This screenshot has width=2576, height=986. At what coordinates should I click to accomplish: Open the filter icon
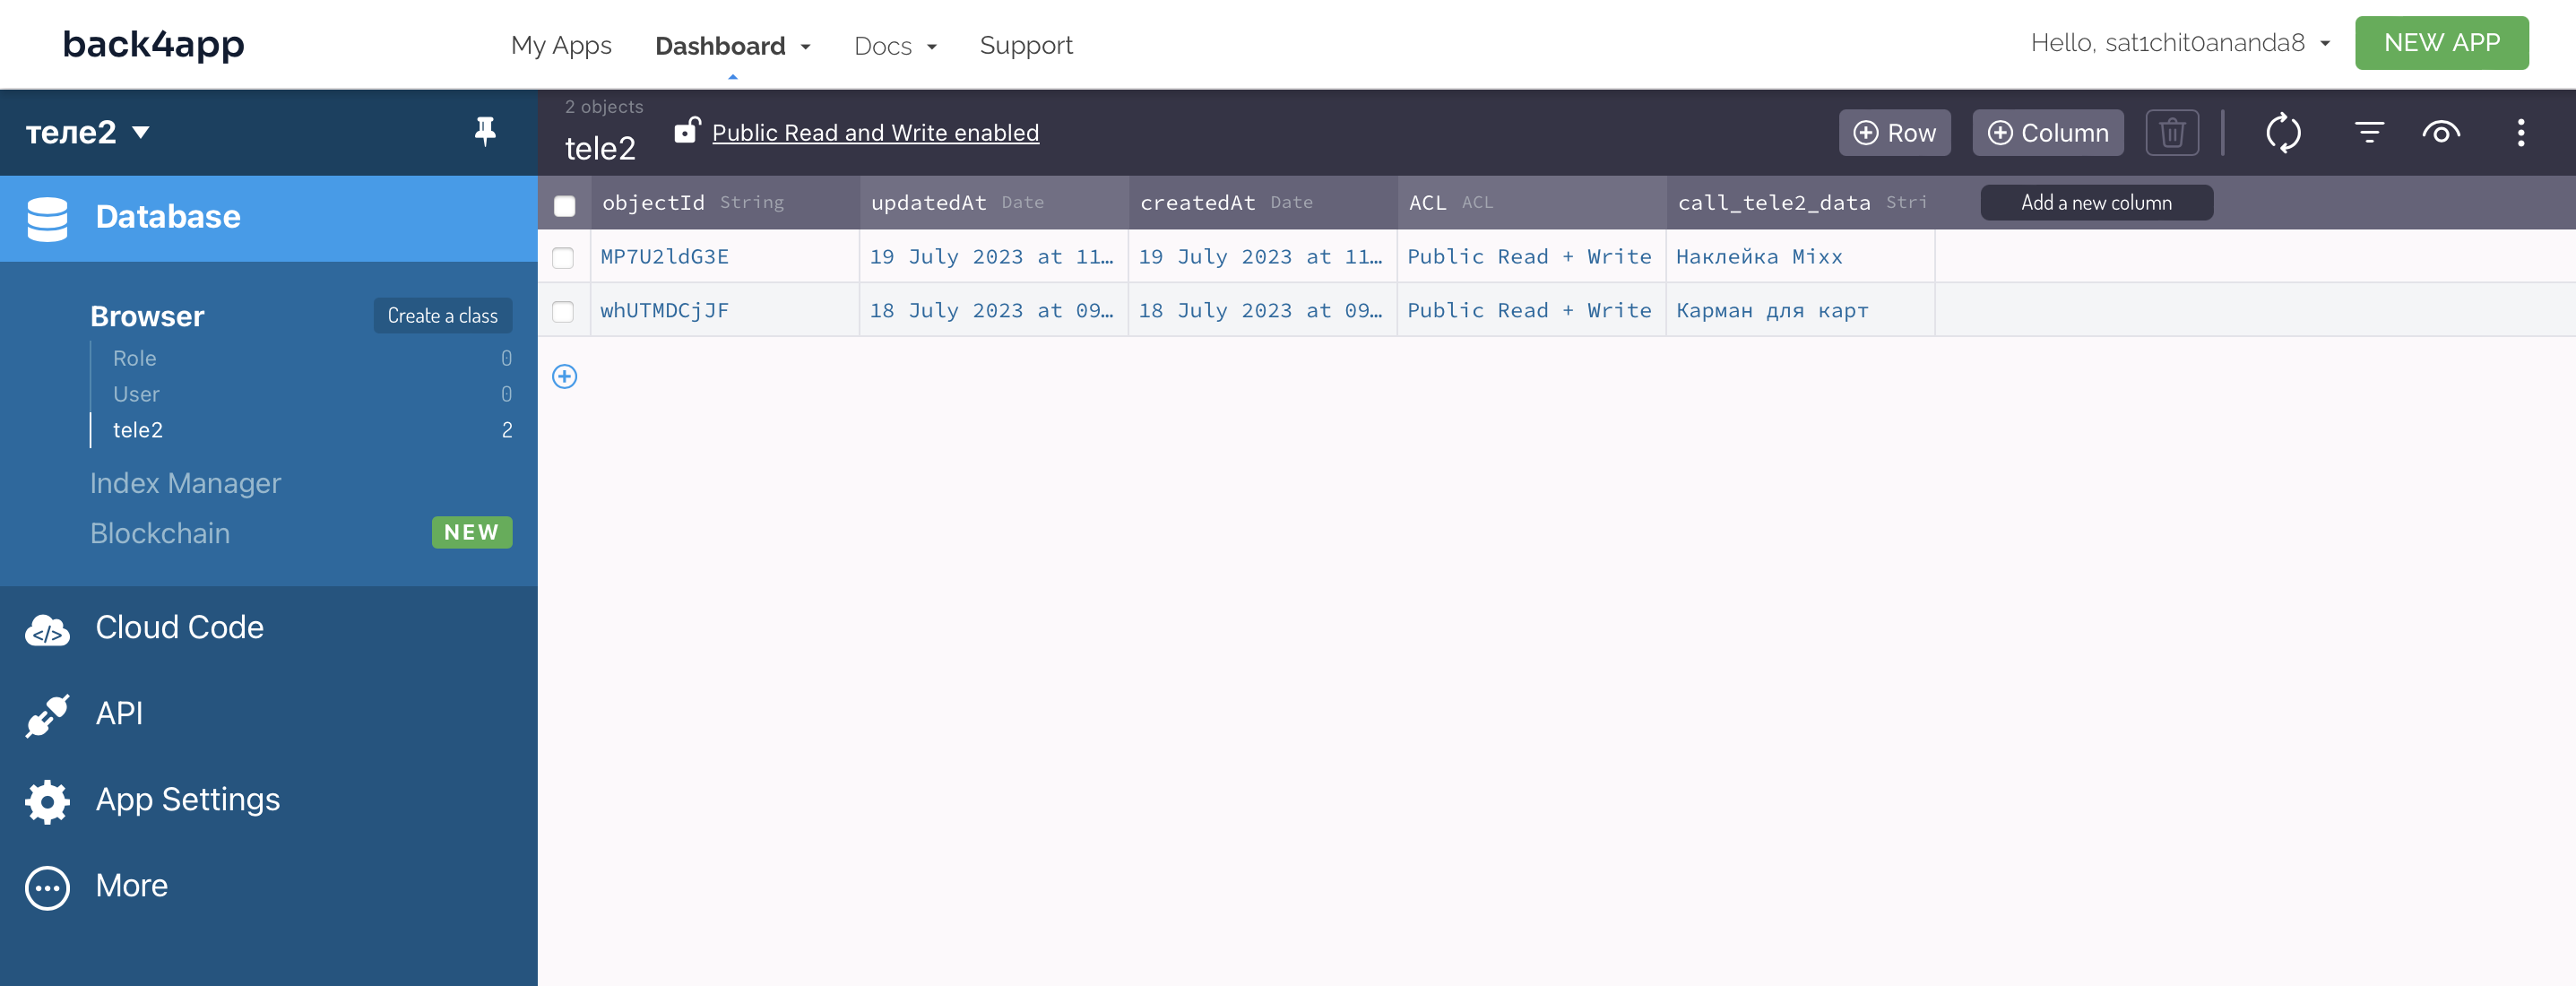pyautogui.click(x=2368, y=132)
